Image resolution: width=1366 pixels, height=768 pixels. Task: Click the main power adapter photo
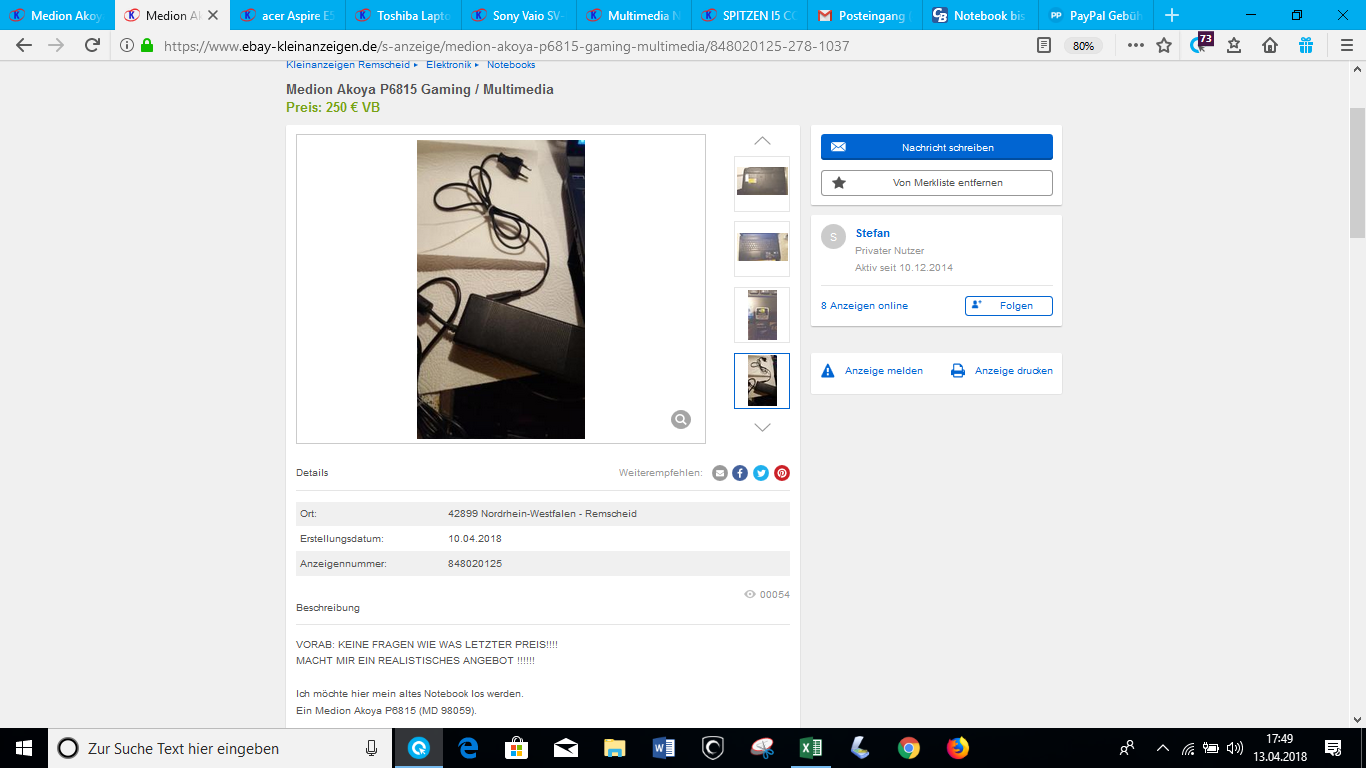(501, 289)
